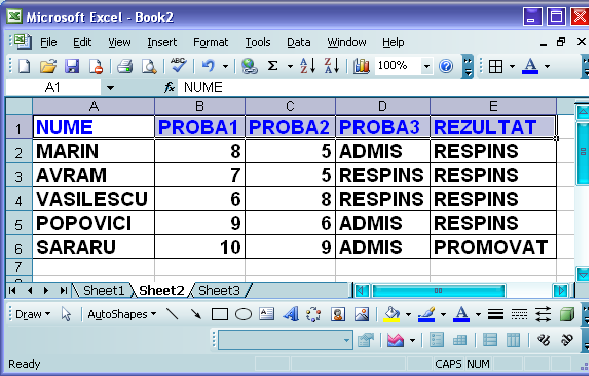Select Objects arrow on Draw toolbar
The image size is (589, 376).
pyautogui.click(x=66, y=314)
